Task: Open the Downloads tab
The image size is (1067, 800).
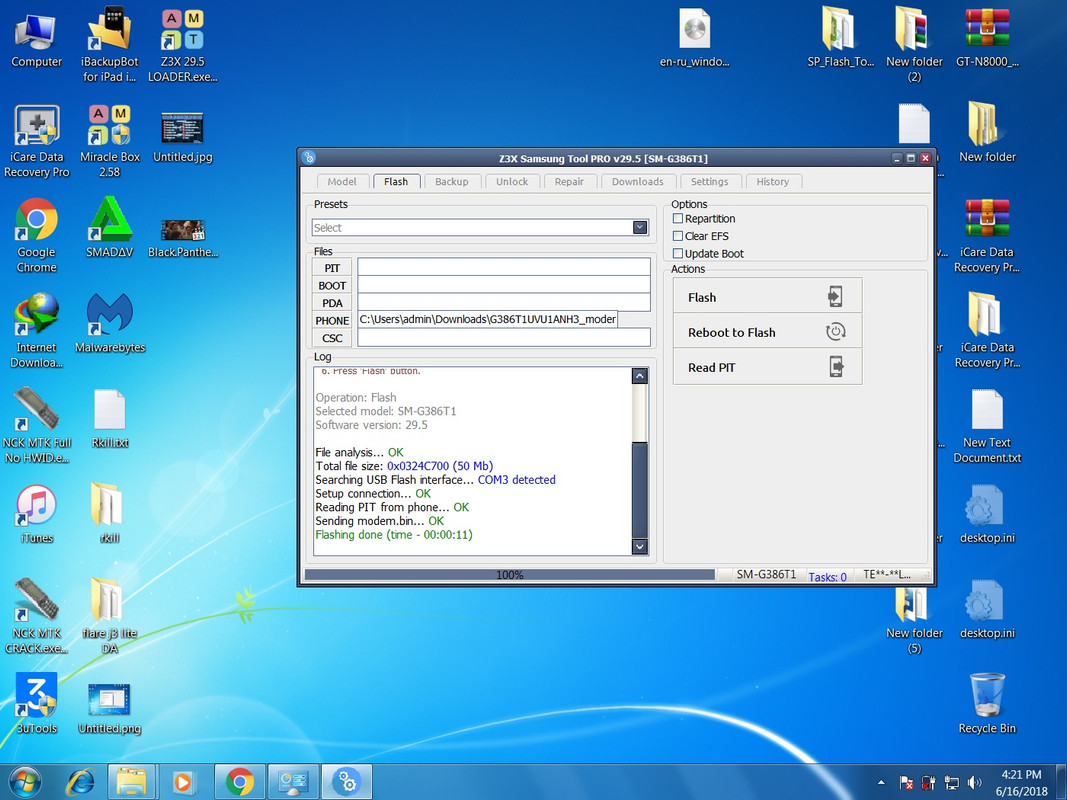Action: click(x=638, y=182)
